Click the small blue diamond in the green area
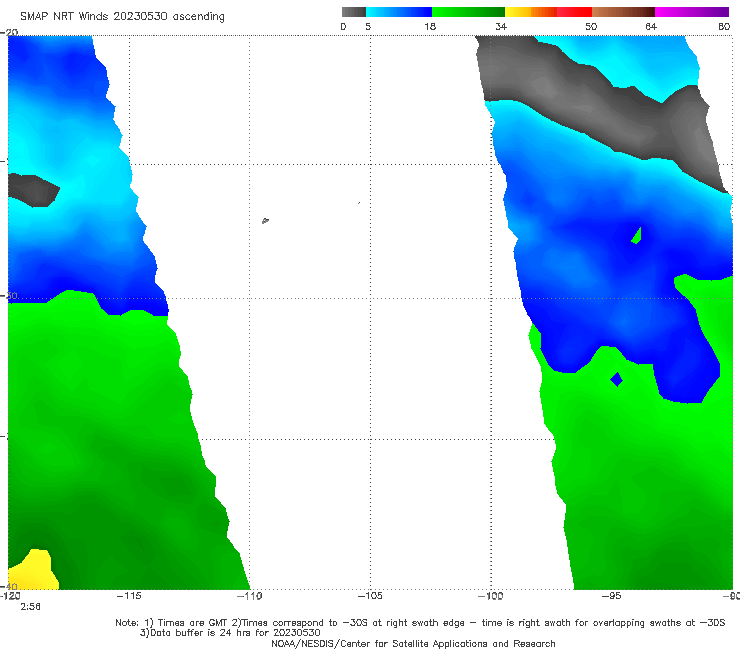The height and width of the screenshot is (650, 740). 616,380
